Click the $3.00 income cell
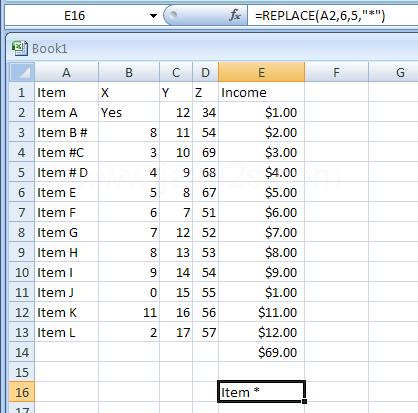This screenshot has width=418, height=413. pyautogui.click(x=262, y=152)
